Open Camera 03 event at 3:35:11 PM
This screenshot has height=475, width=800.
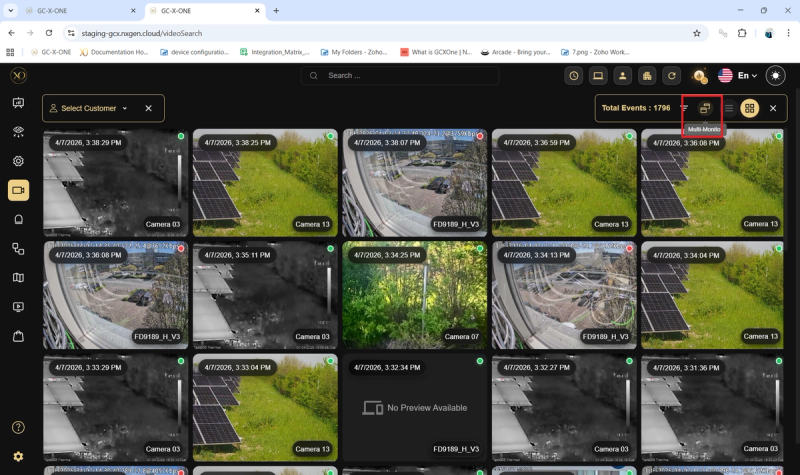(x=265, y=295)
